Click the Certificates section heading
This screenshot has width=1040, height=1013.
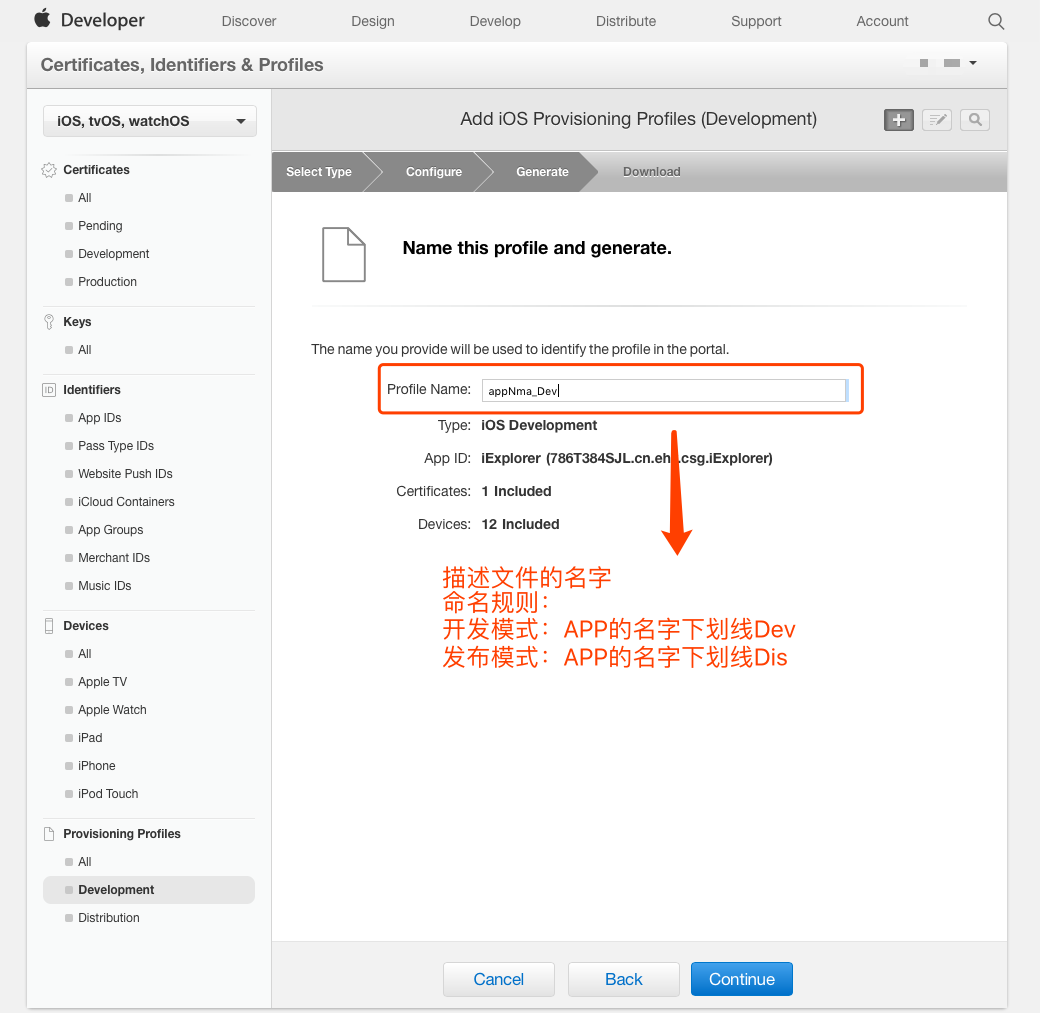[x=96, y=170]
